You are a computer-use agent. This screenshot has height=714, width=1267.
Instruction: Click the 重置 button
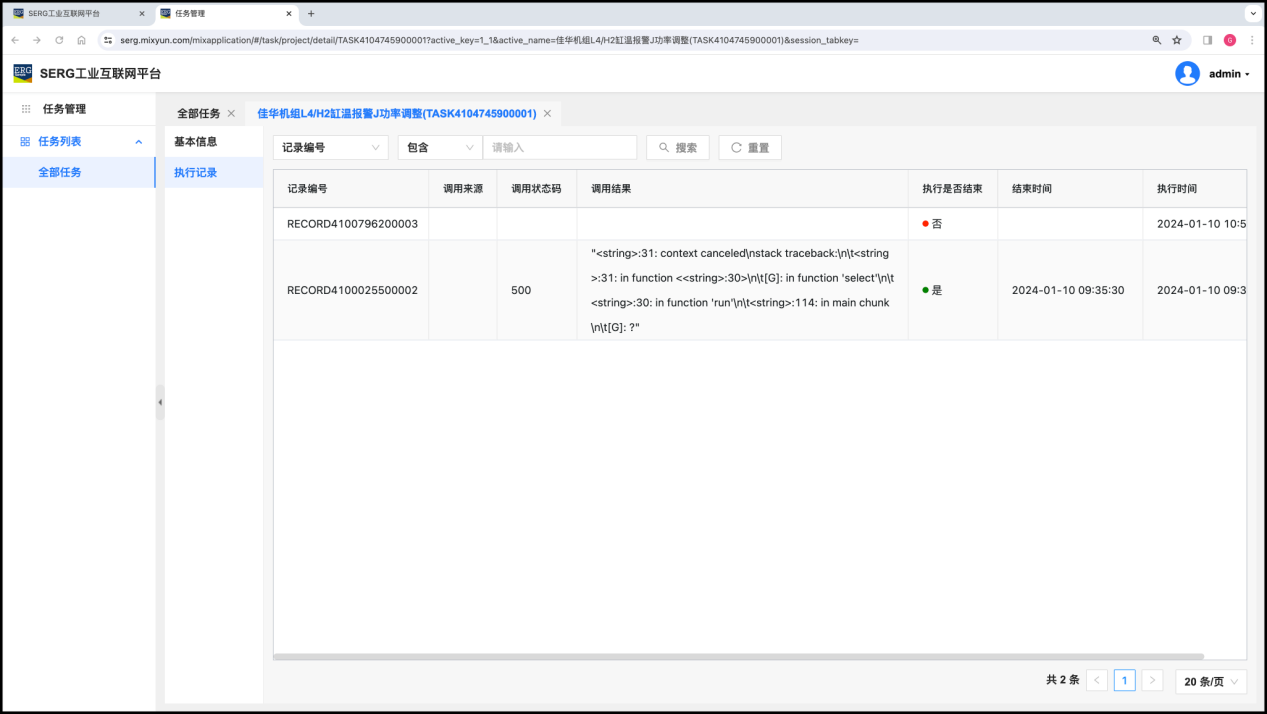click(749, 148)
